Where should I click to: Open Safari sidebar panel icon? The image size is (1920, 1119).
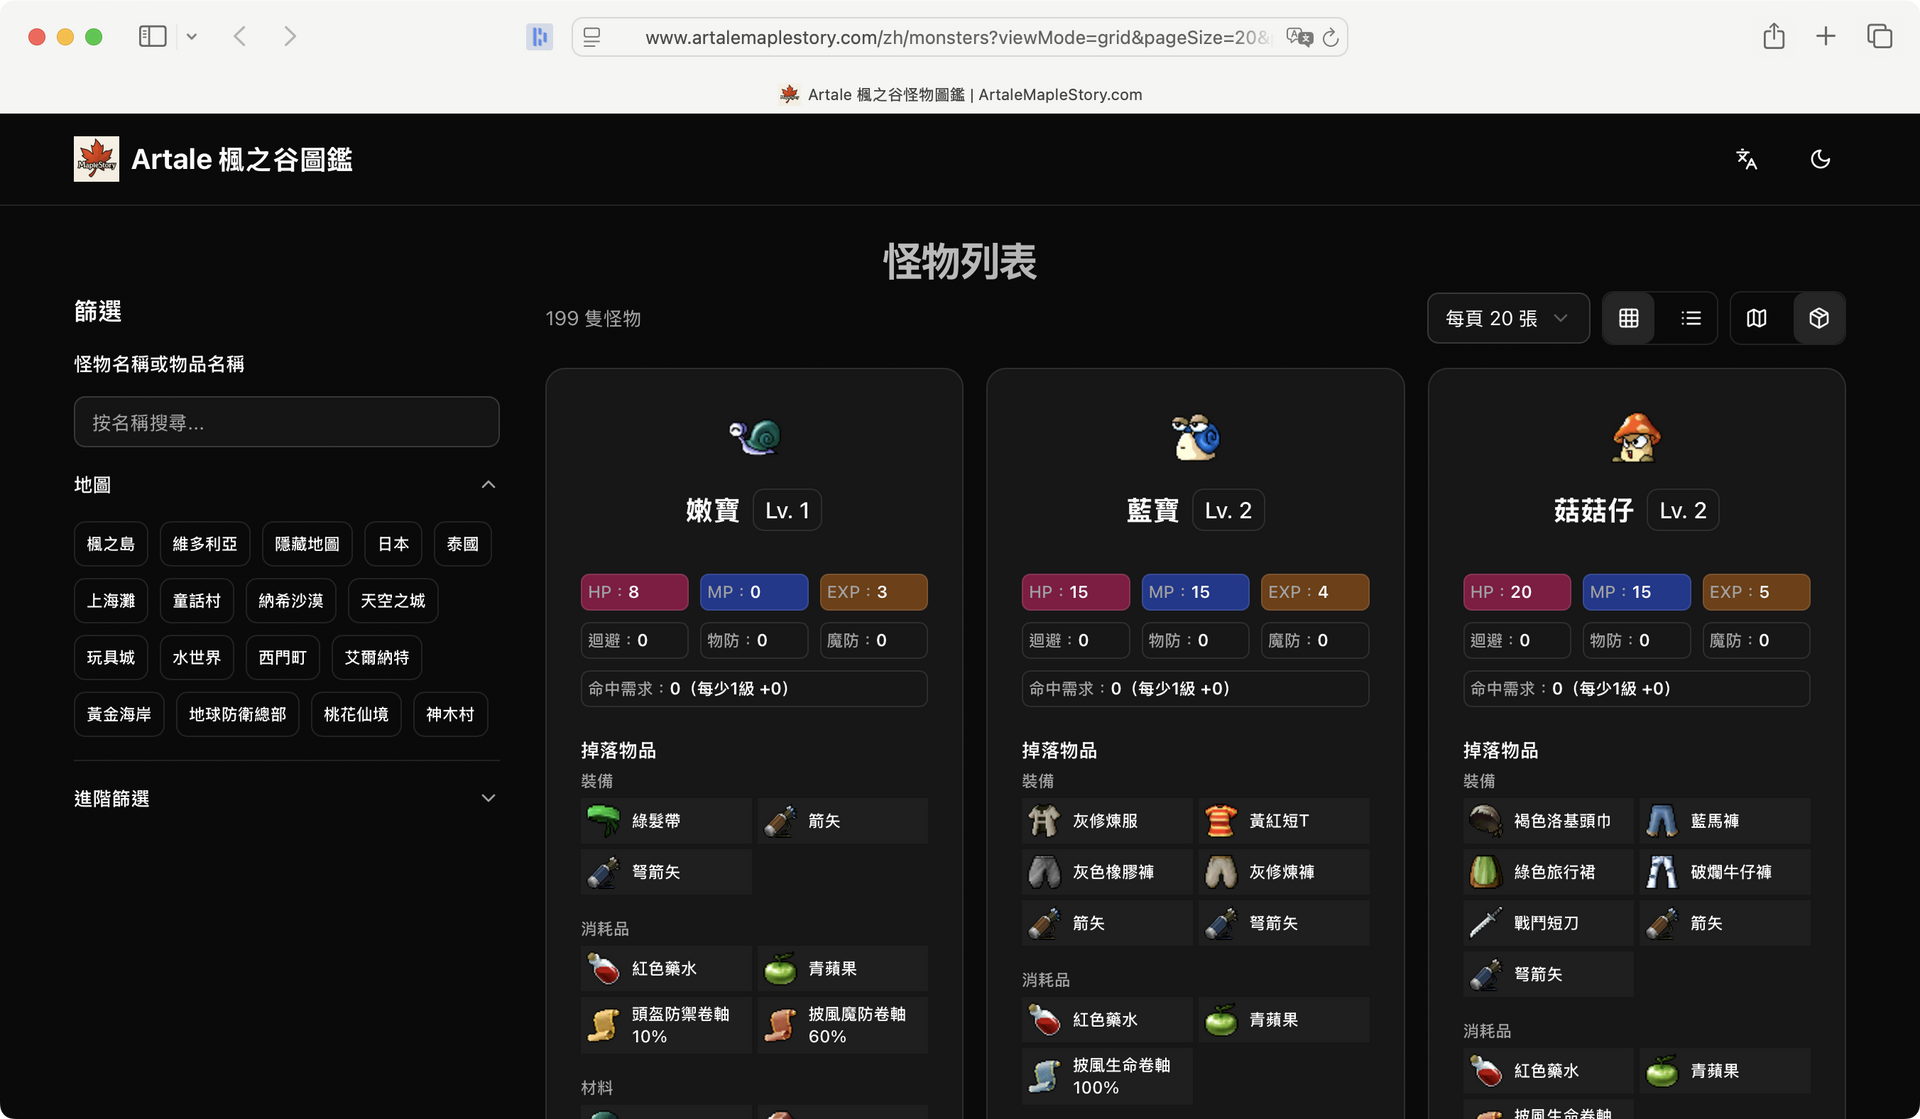coord(152,37)
